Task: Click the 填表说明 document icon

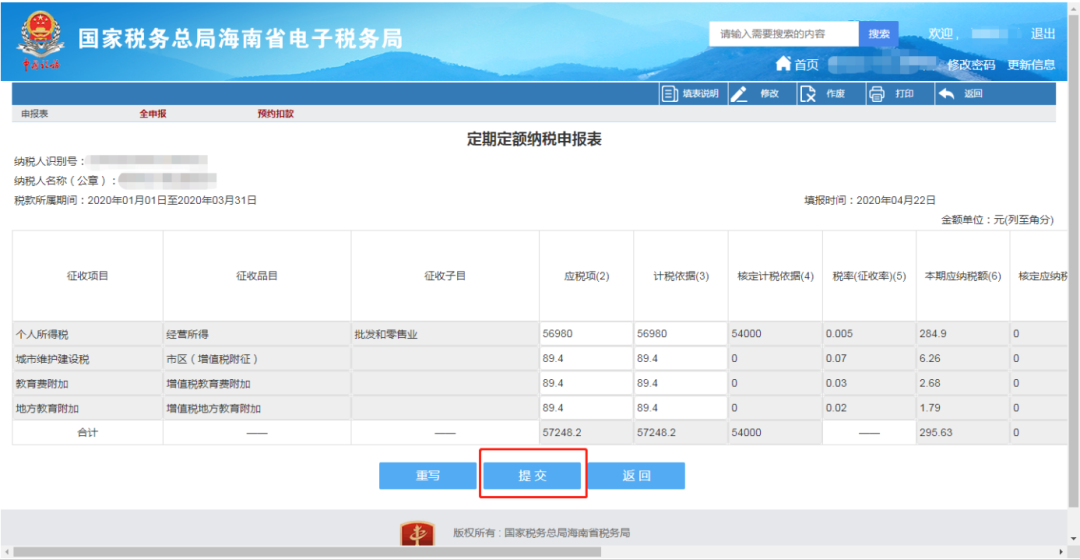Action: [670, 94]
